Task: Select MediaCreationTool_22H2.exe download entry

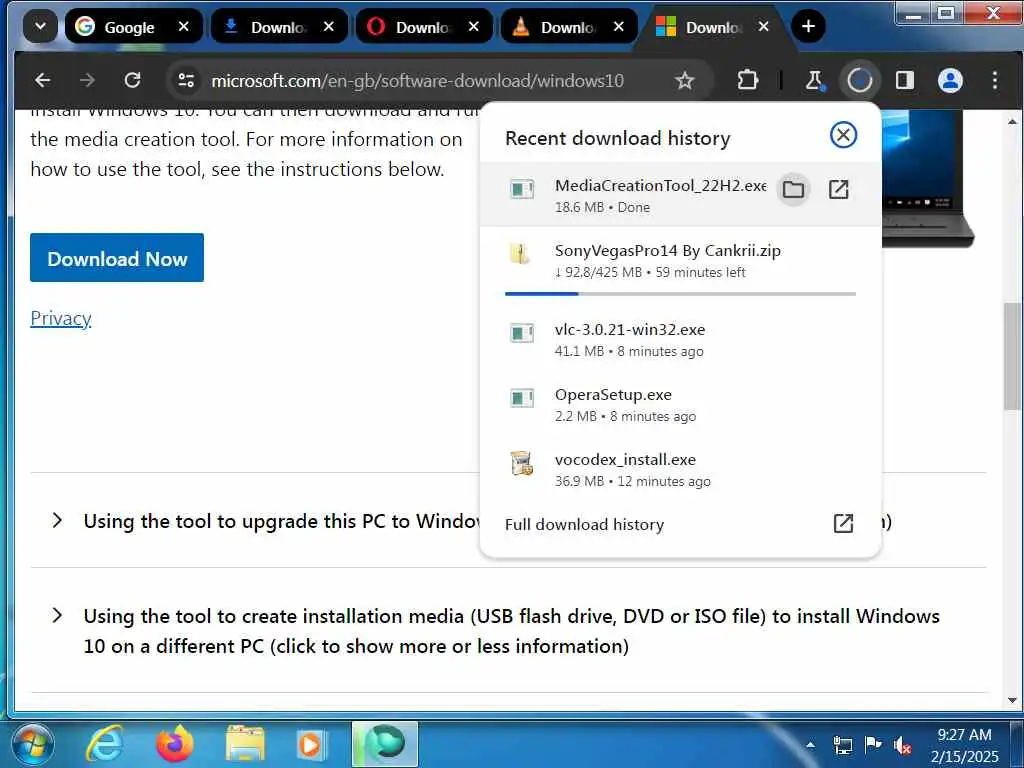Action: [x=680, y=195]
